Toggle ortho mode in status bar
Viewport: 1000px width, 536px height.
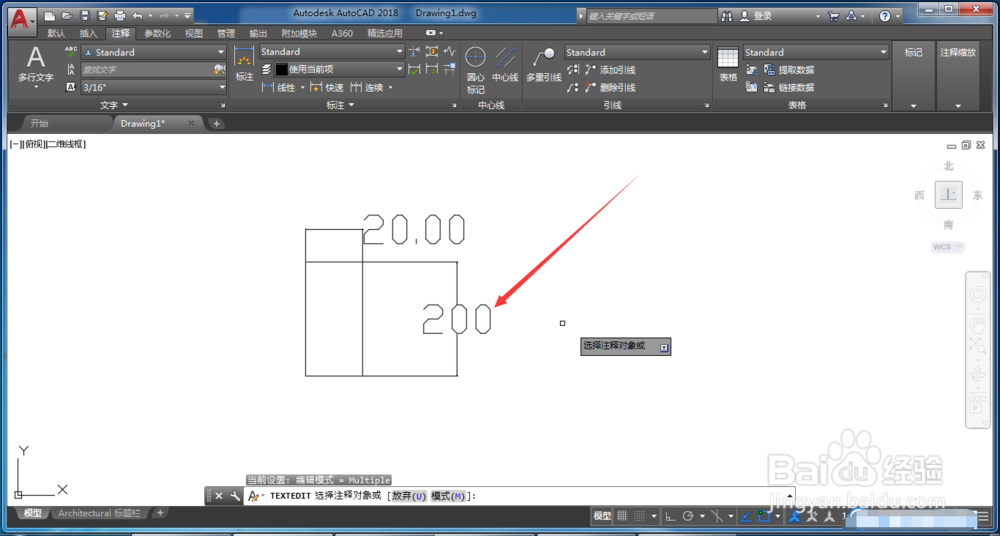pyautogui.click(x=670, y=516)
